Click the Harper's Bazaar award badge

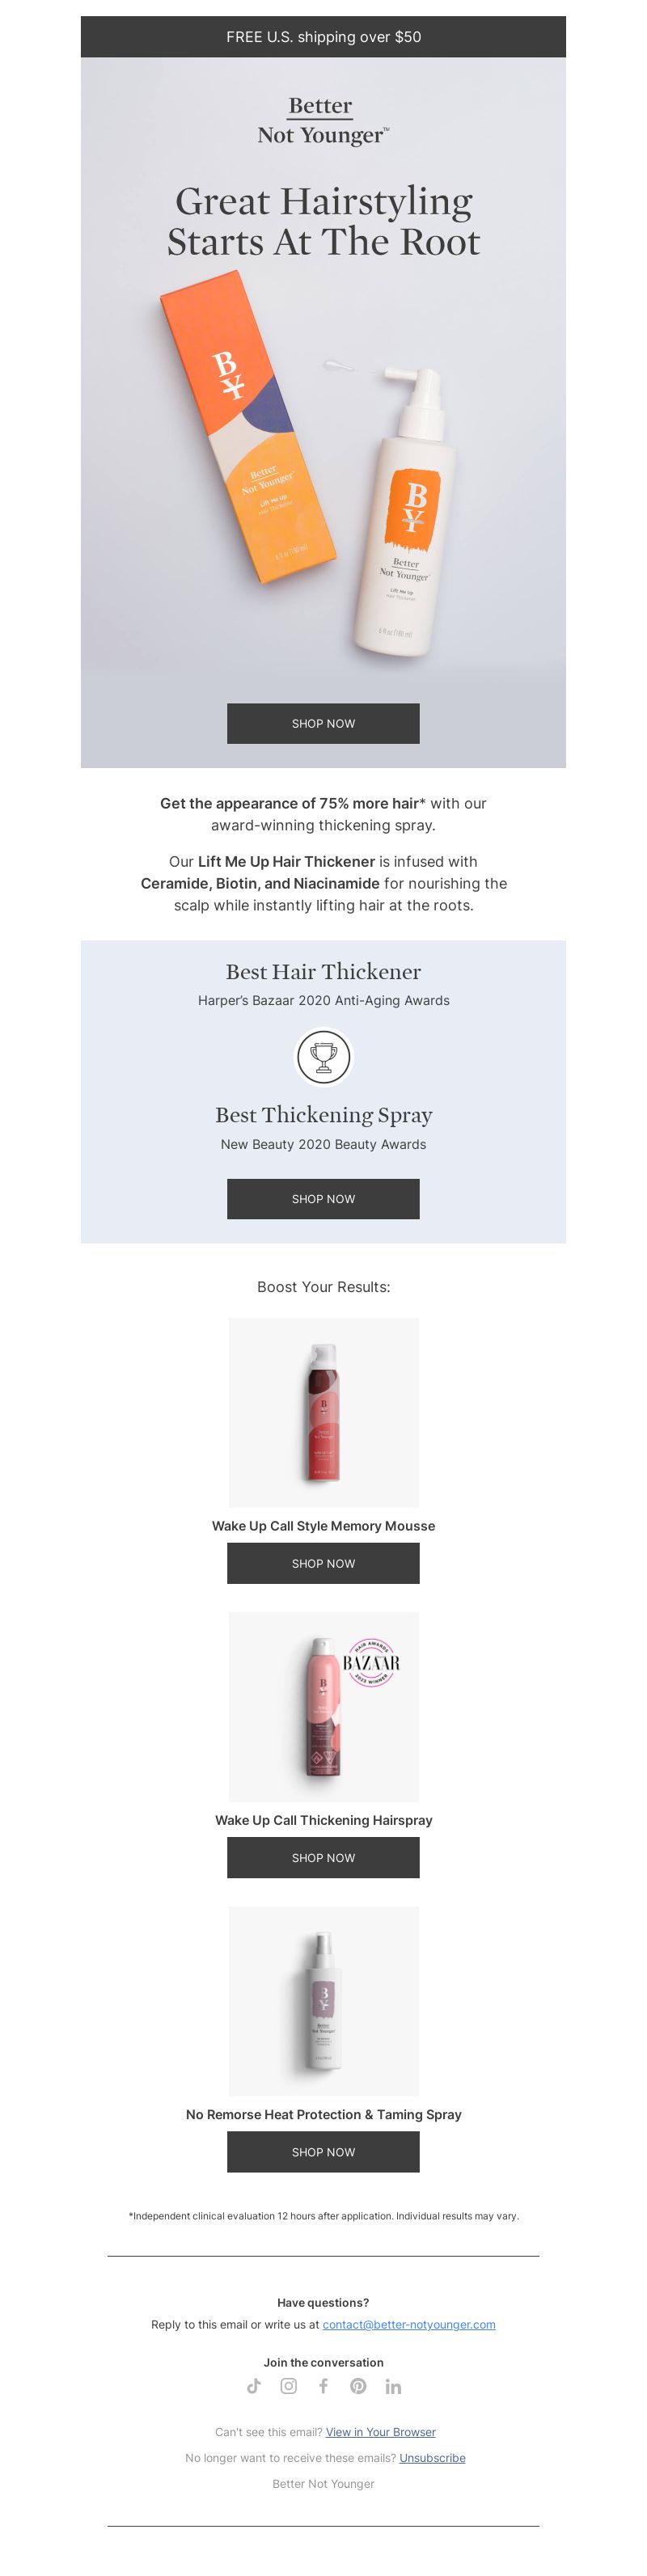pos(371,1664)
